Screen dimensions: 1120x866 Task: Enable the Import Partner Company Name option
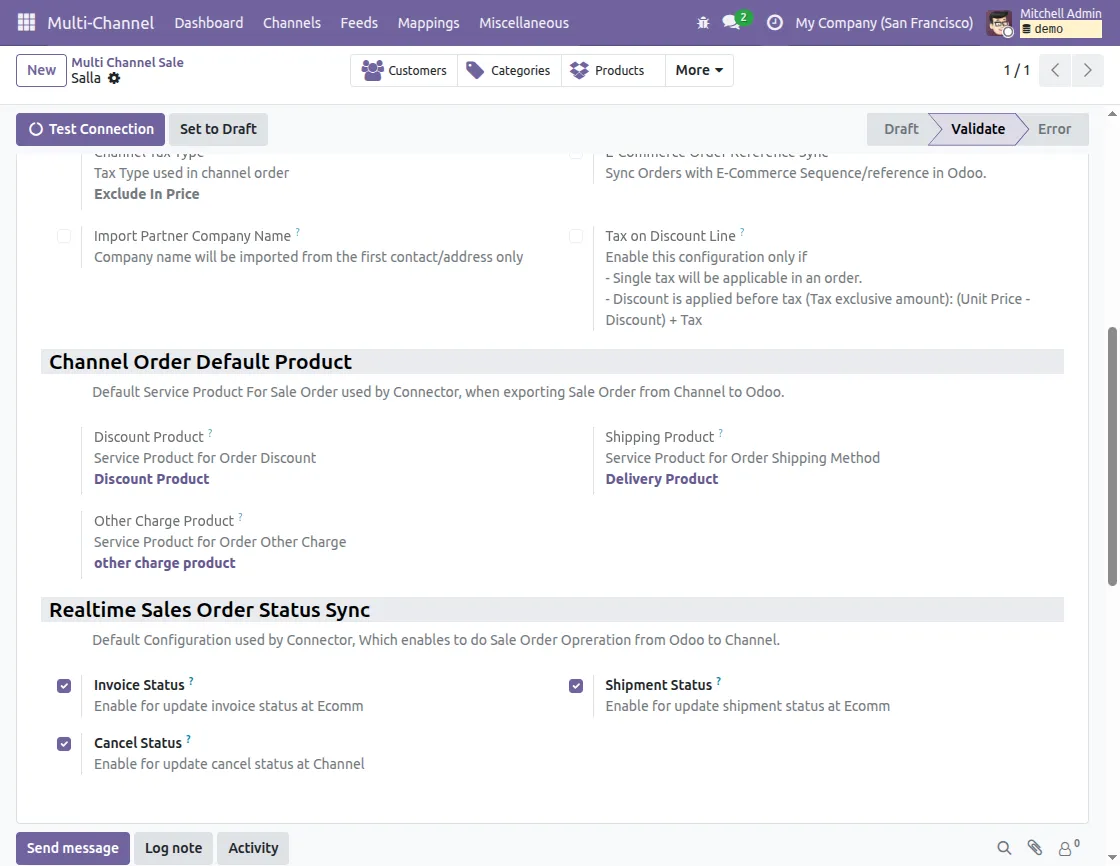tap(63, 236)
